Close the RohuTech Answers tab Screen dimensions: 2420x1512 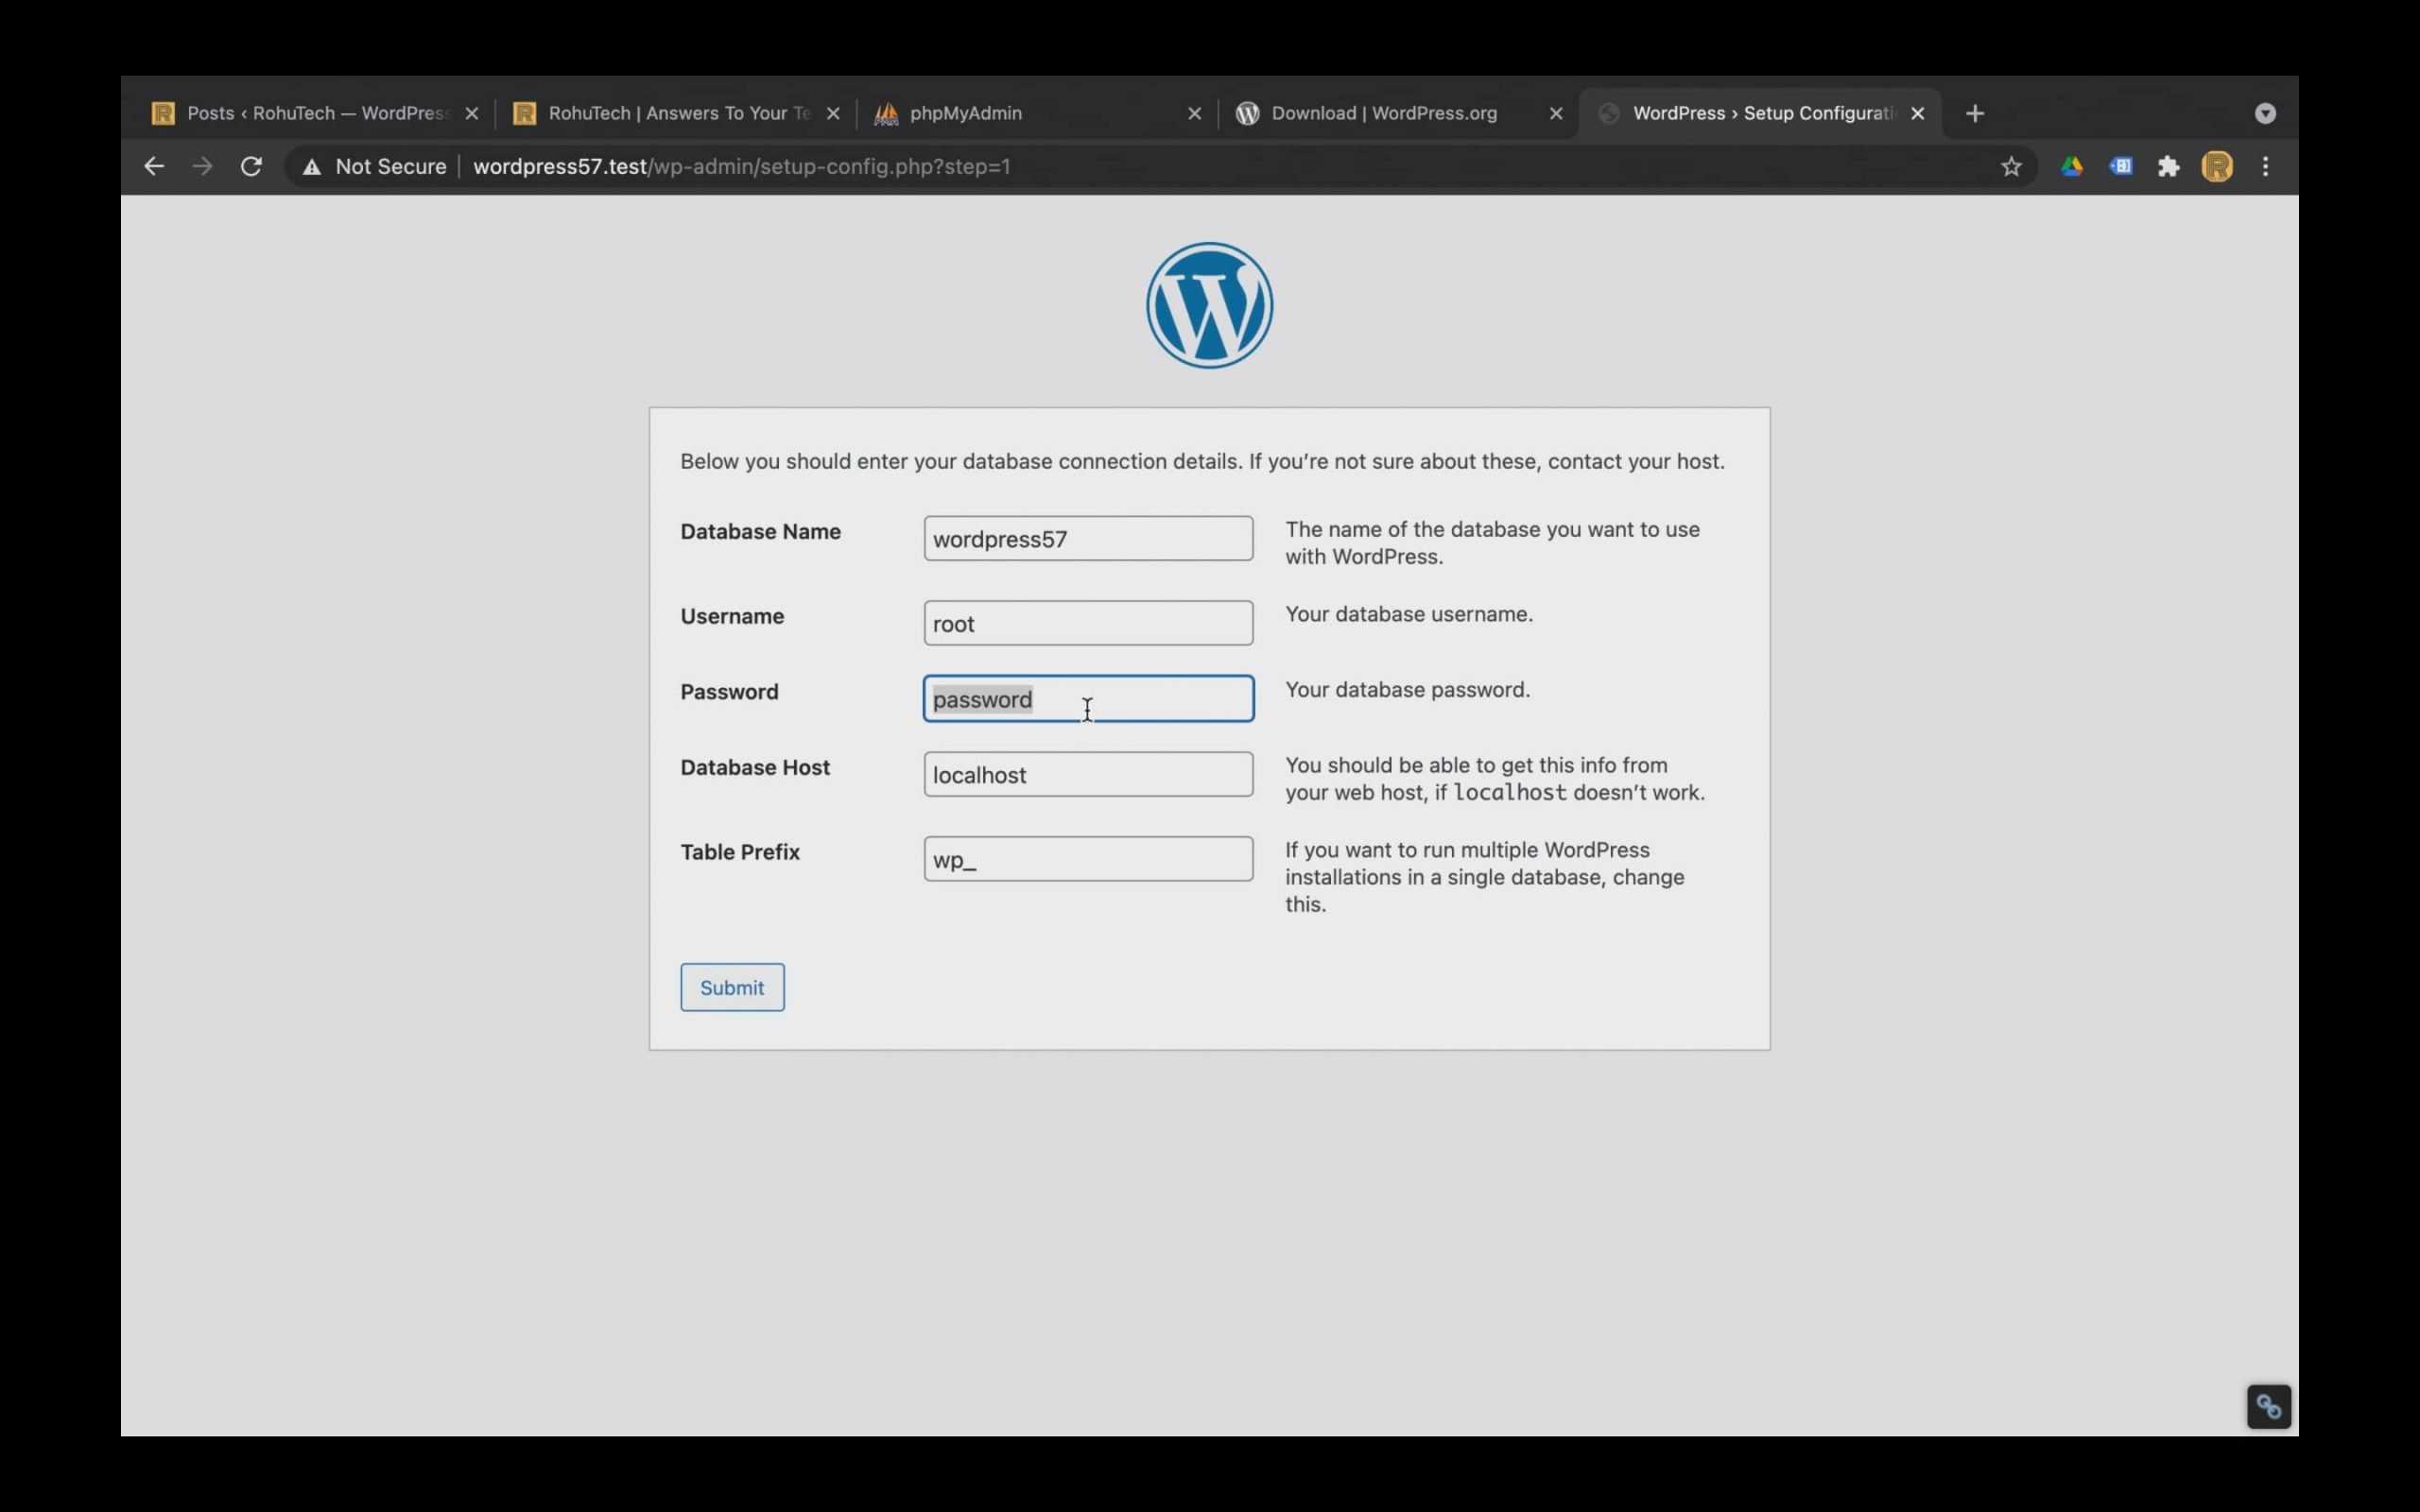click(833, 114)
